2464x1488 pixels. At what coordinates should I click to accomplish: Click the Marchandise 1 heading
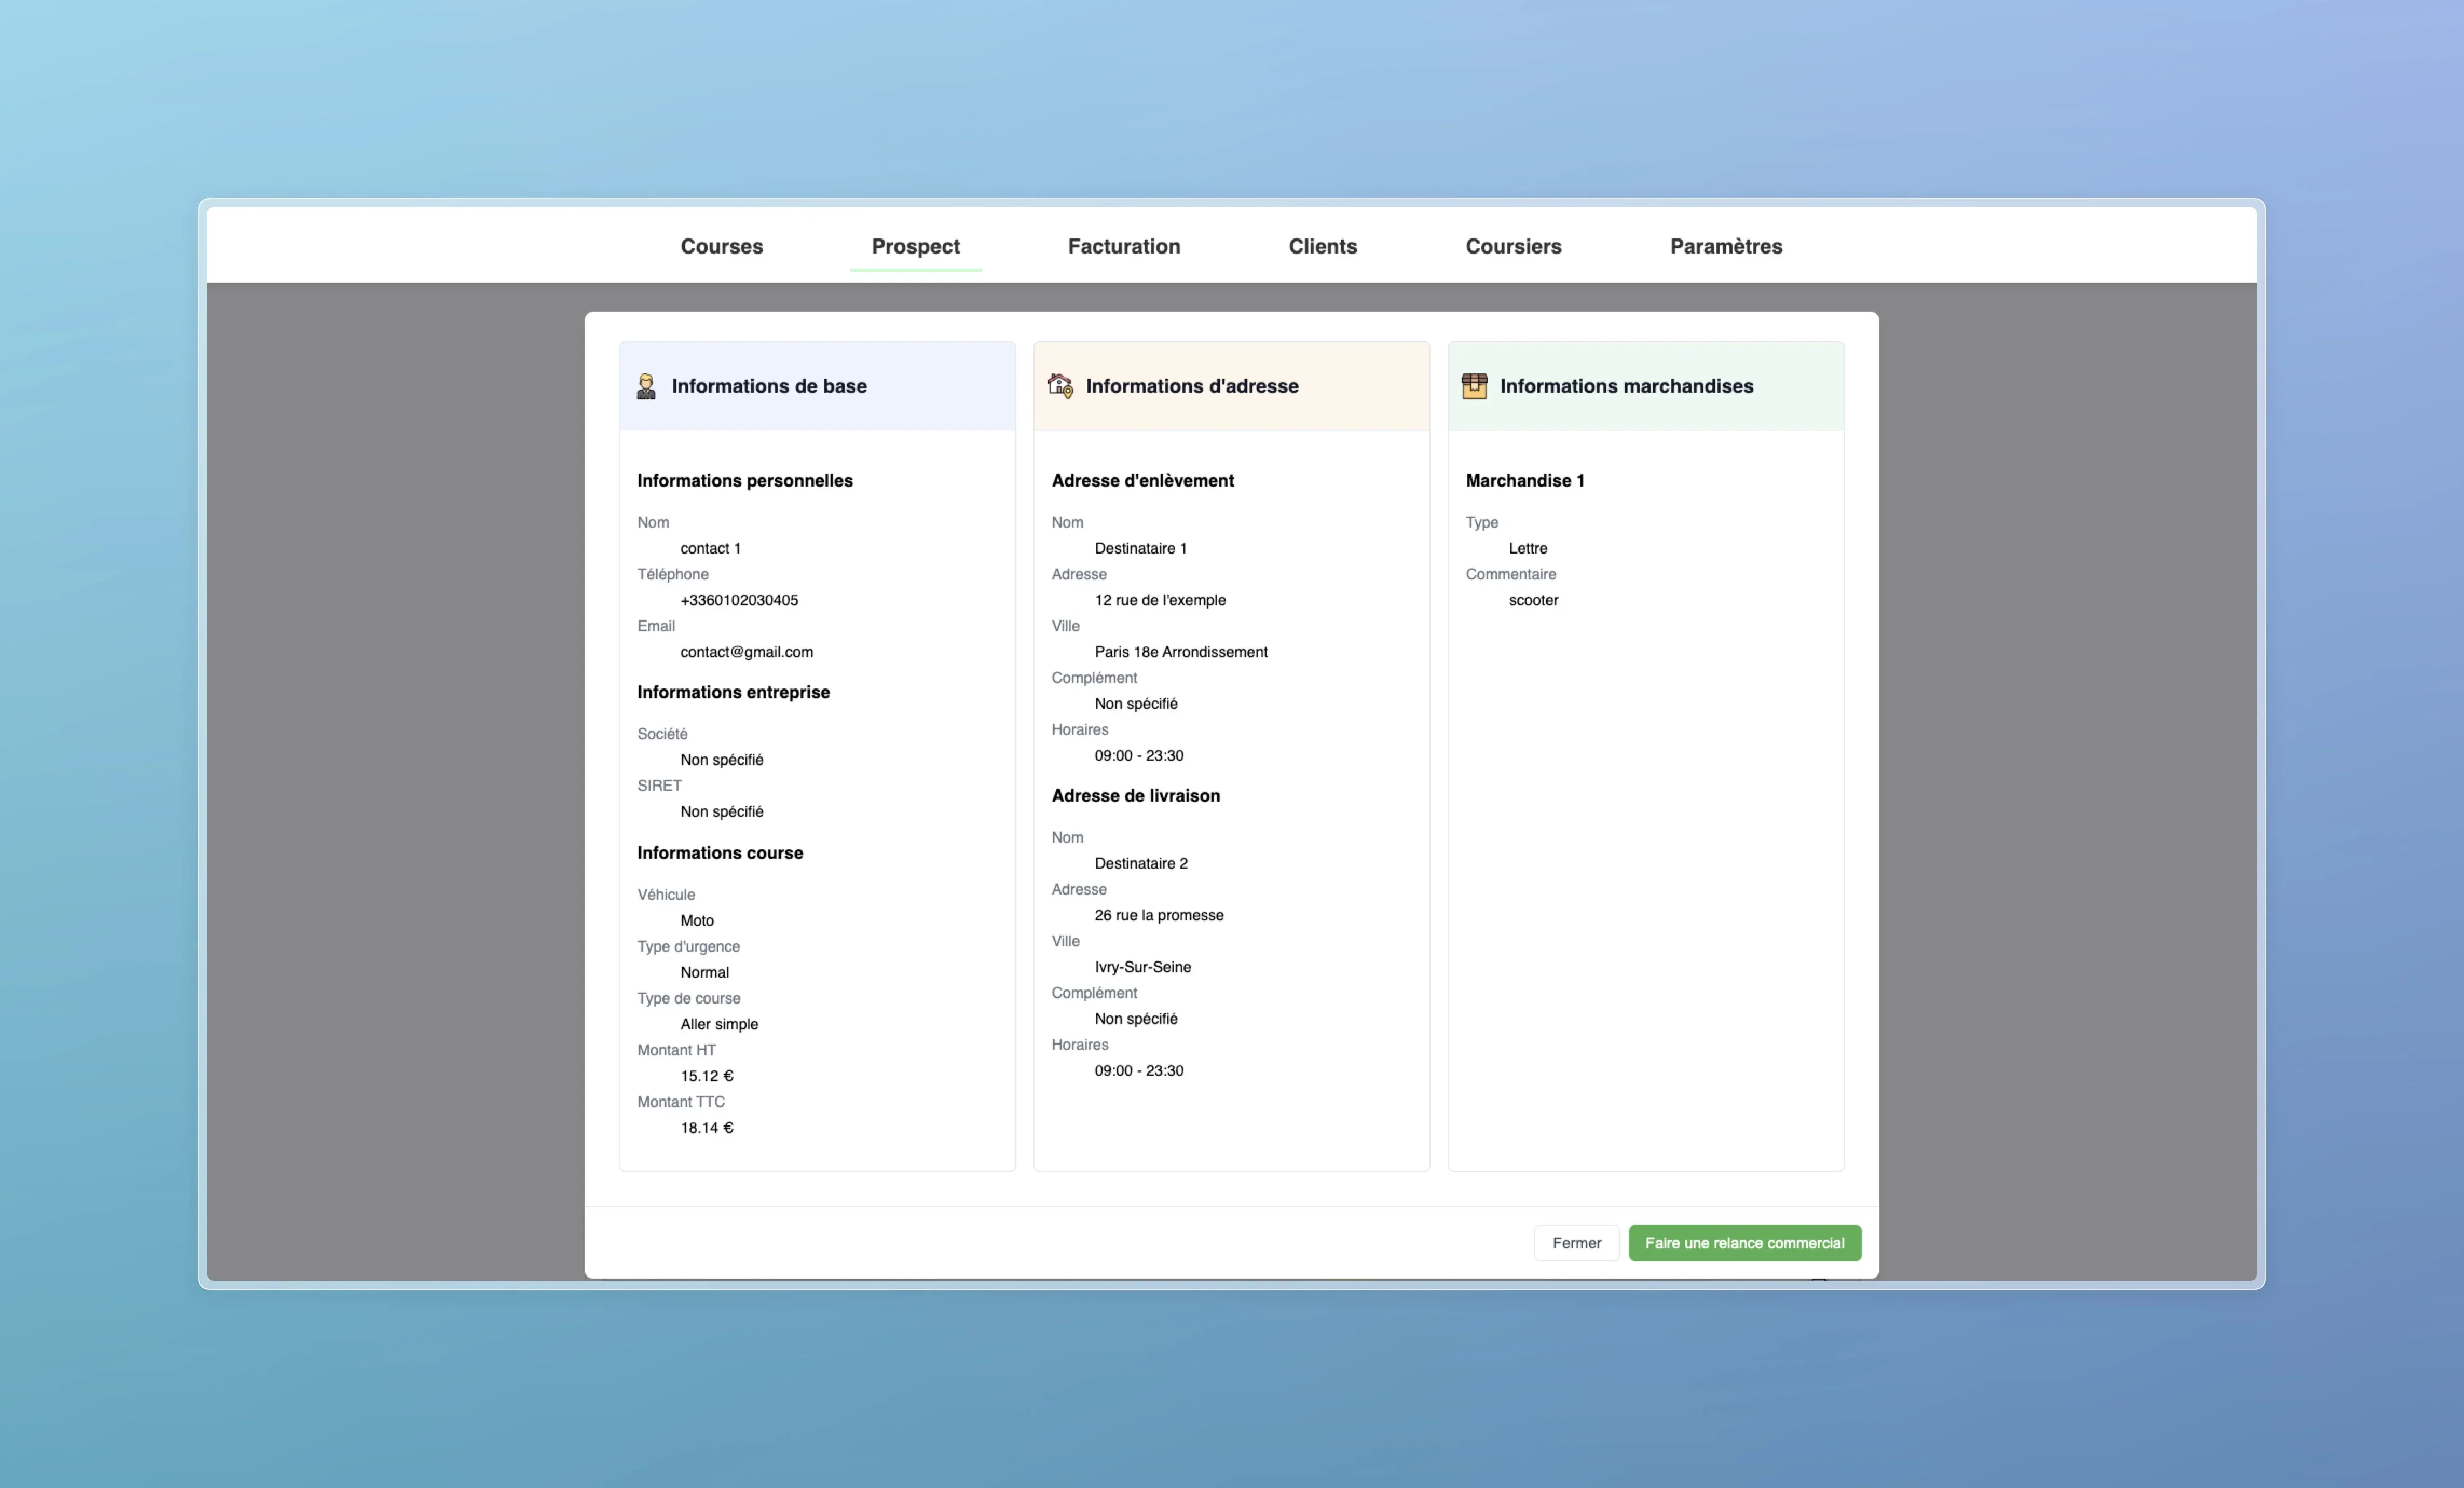1524,481
